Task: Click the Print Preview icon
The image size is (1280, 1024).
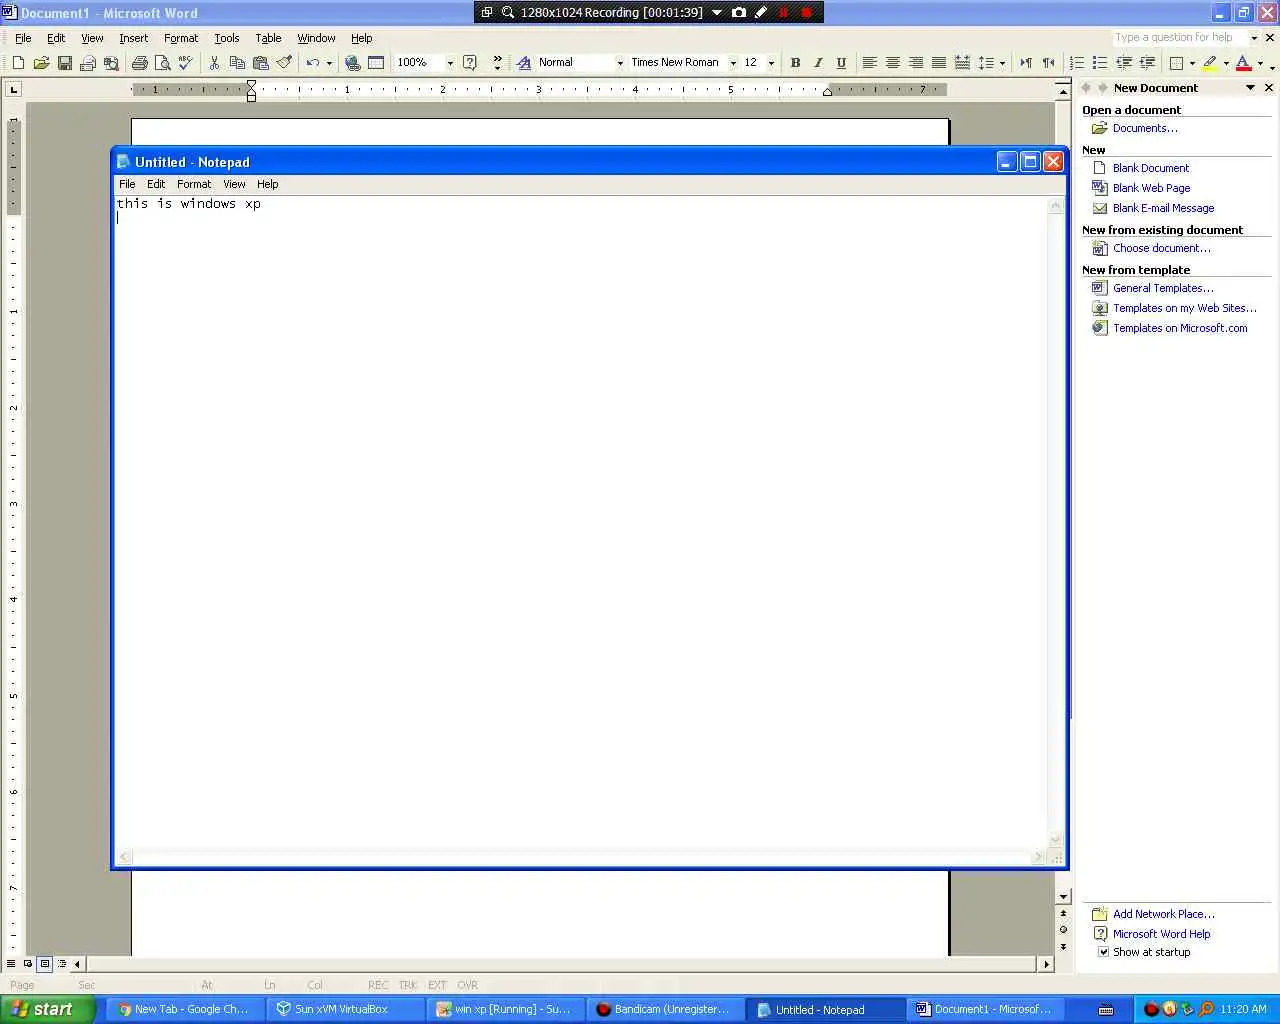Action: point(162,62)
